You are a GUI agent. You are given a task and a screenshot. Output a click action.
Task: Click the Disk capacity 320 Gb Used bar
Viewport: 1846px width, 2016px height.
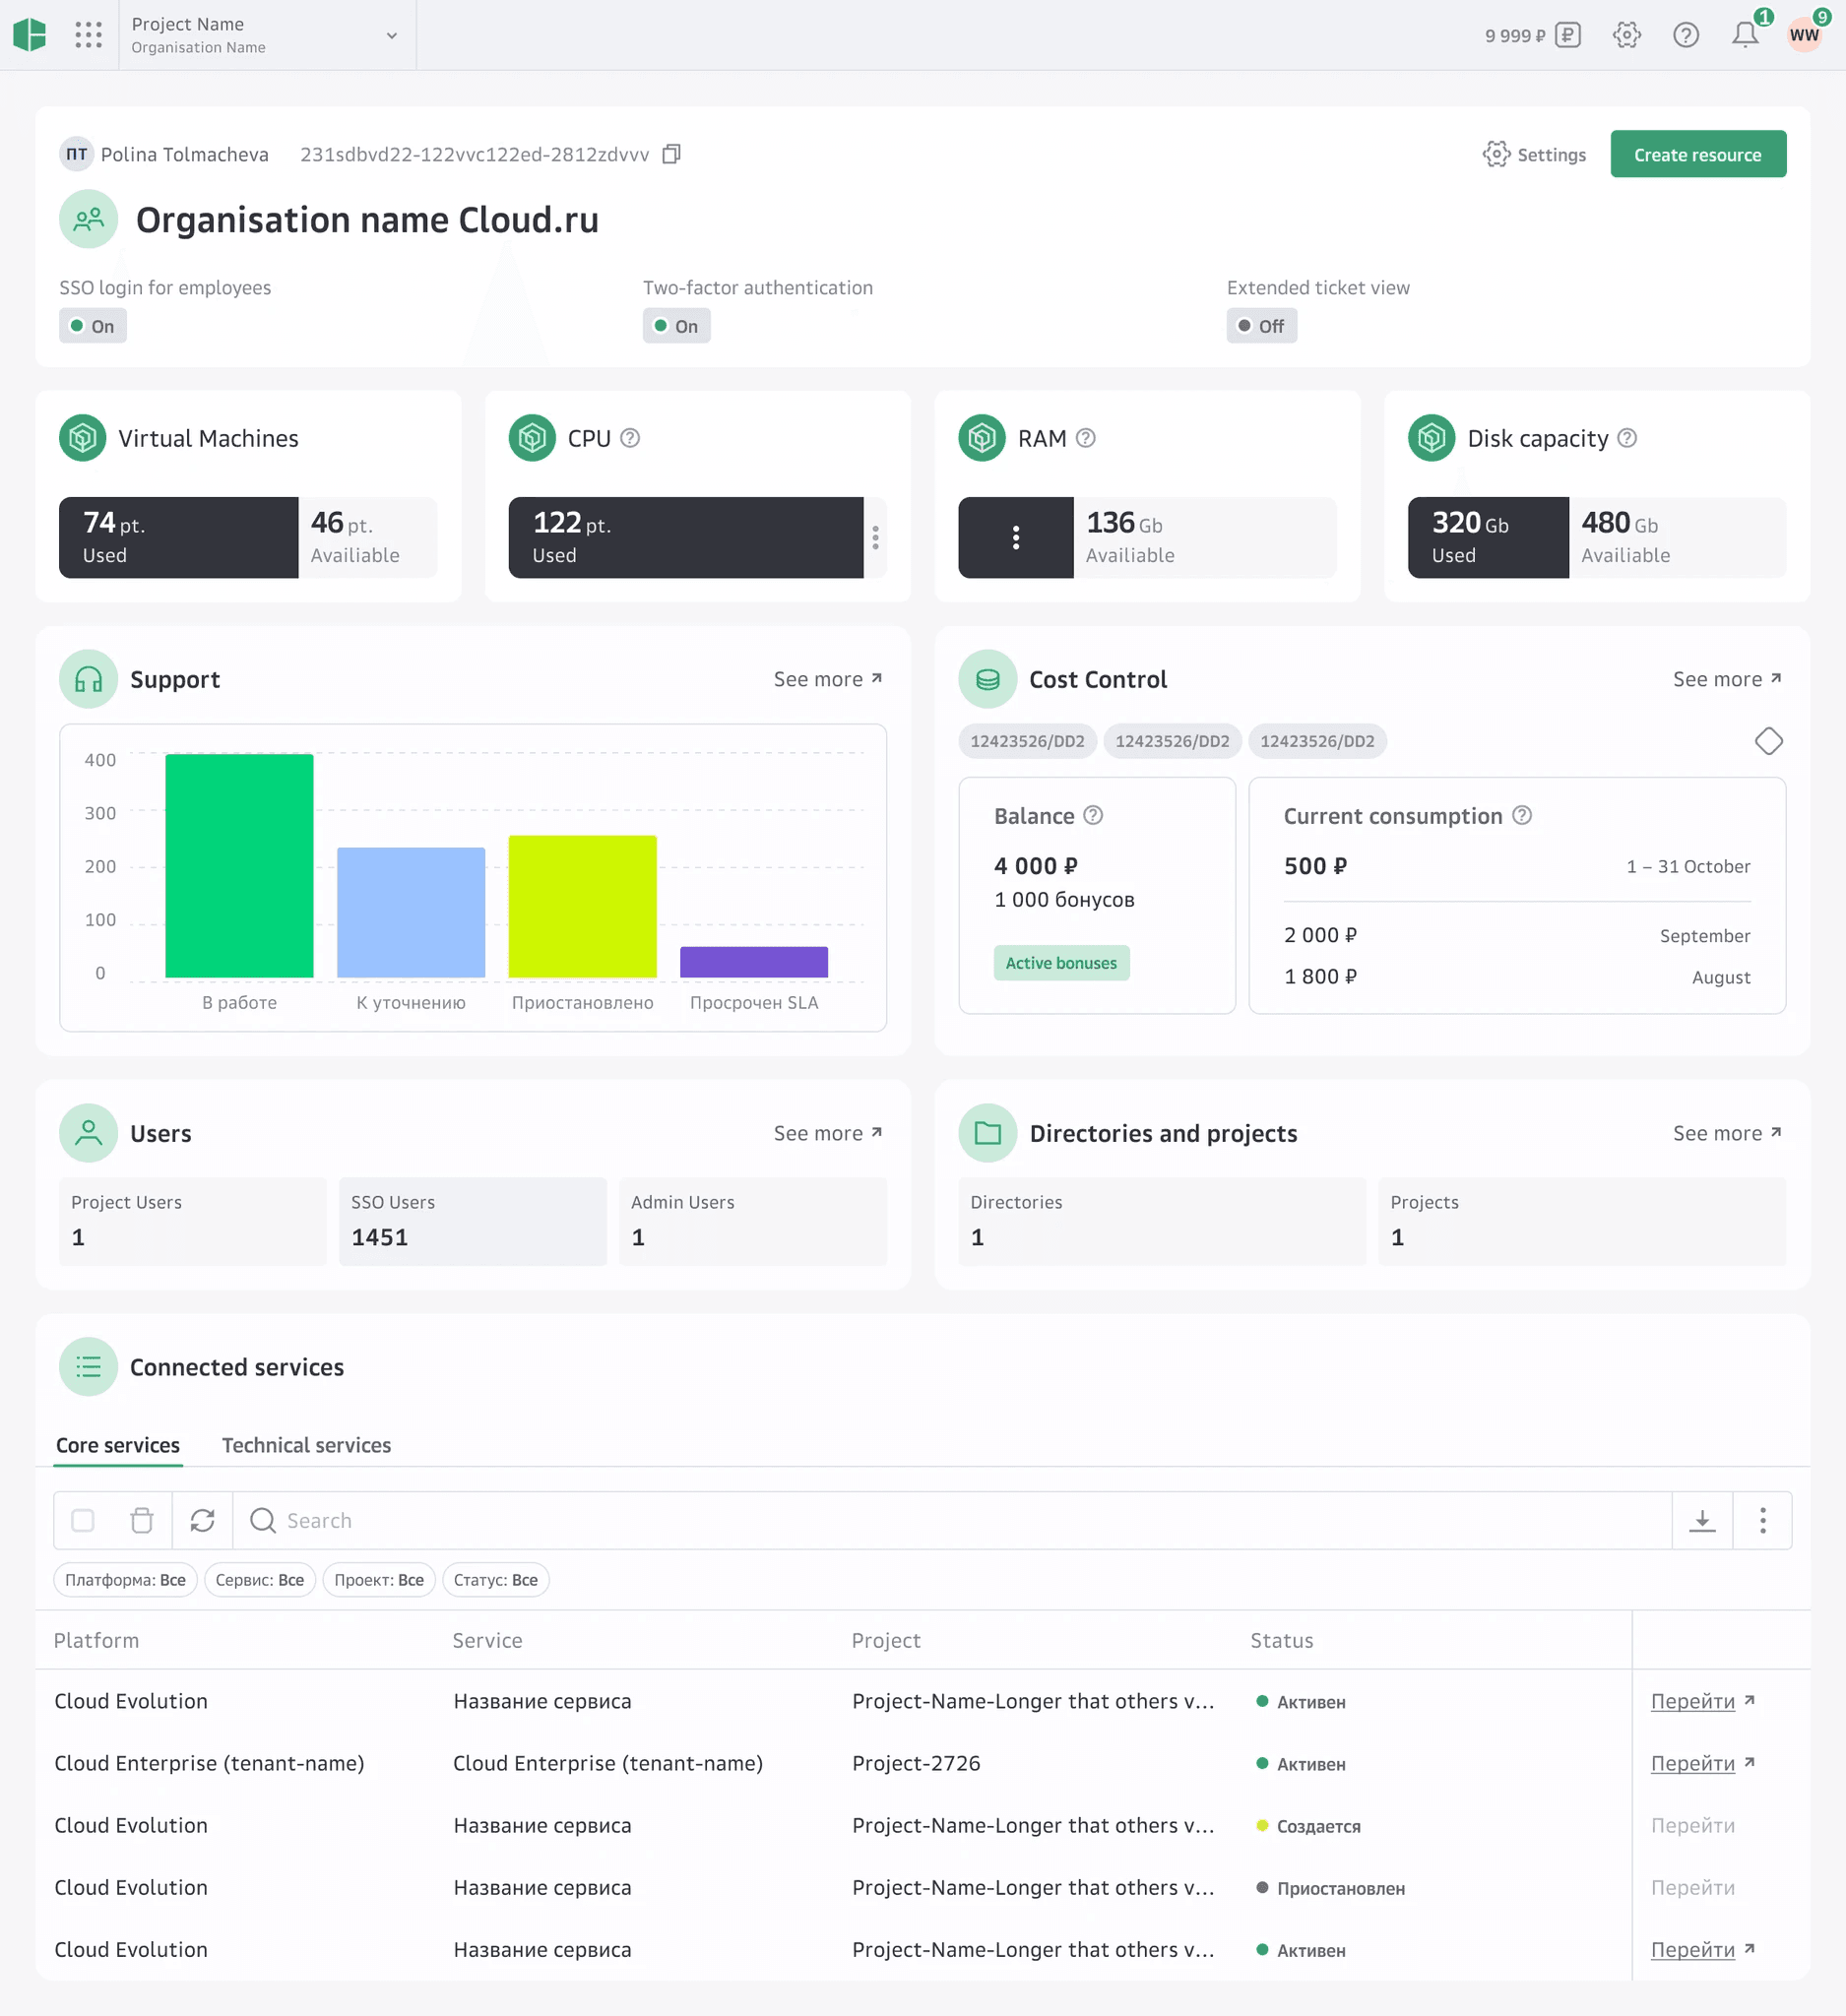tap(1488, 538)
